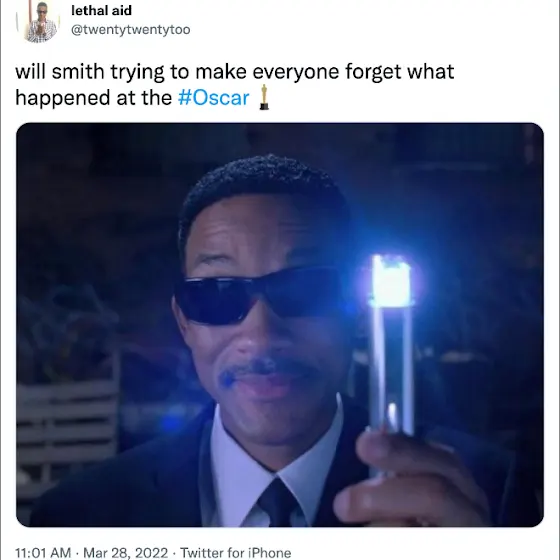Click the 11:01 AM timestamp

(43, 552)
